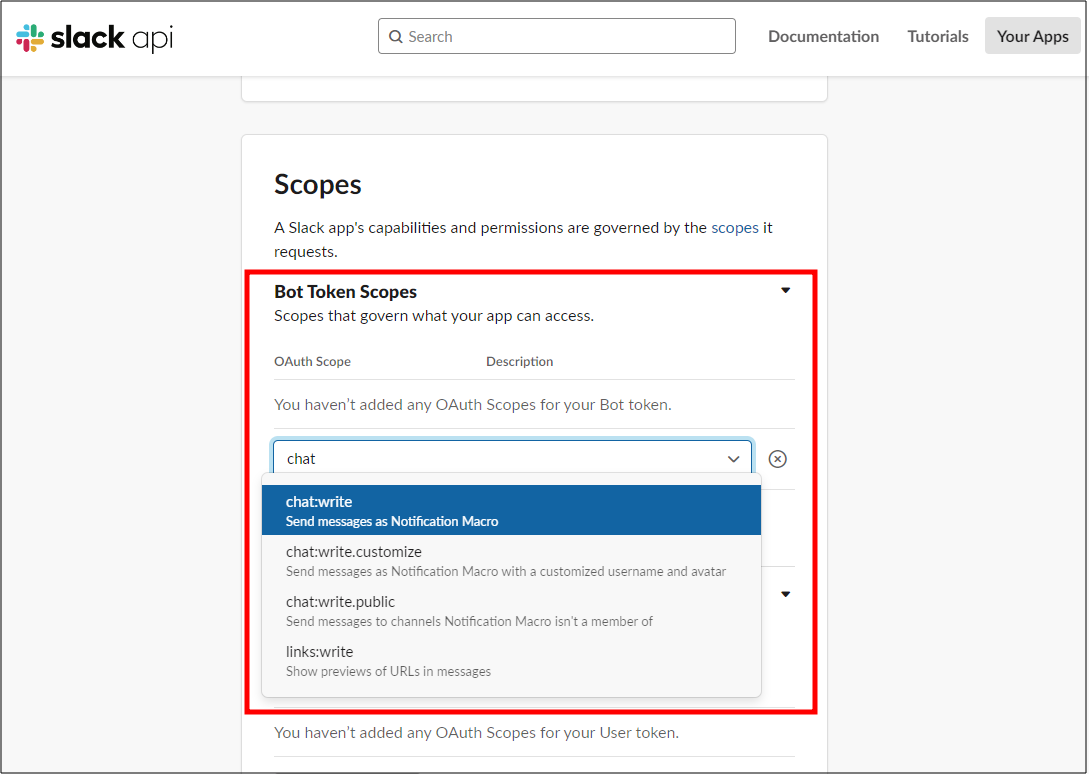Open the Documentation menu
Viewport: 1089px width, 774px height.
(x=823, y=36)
